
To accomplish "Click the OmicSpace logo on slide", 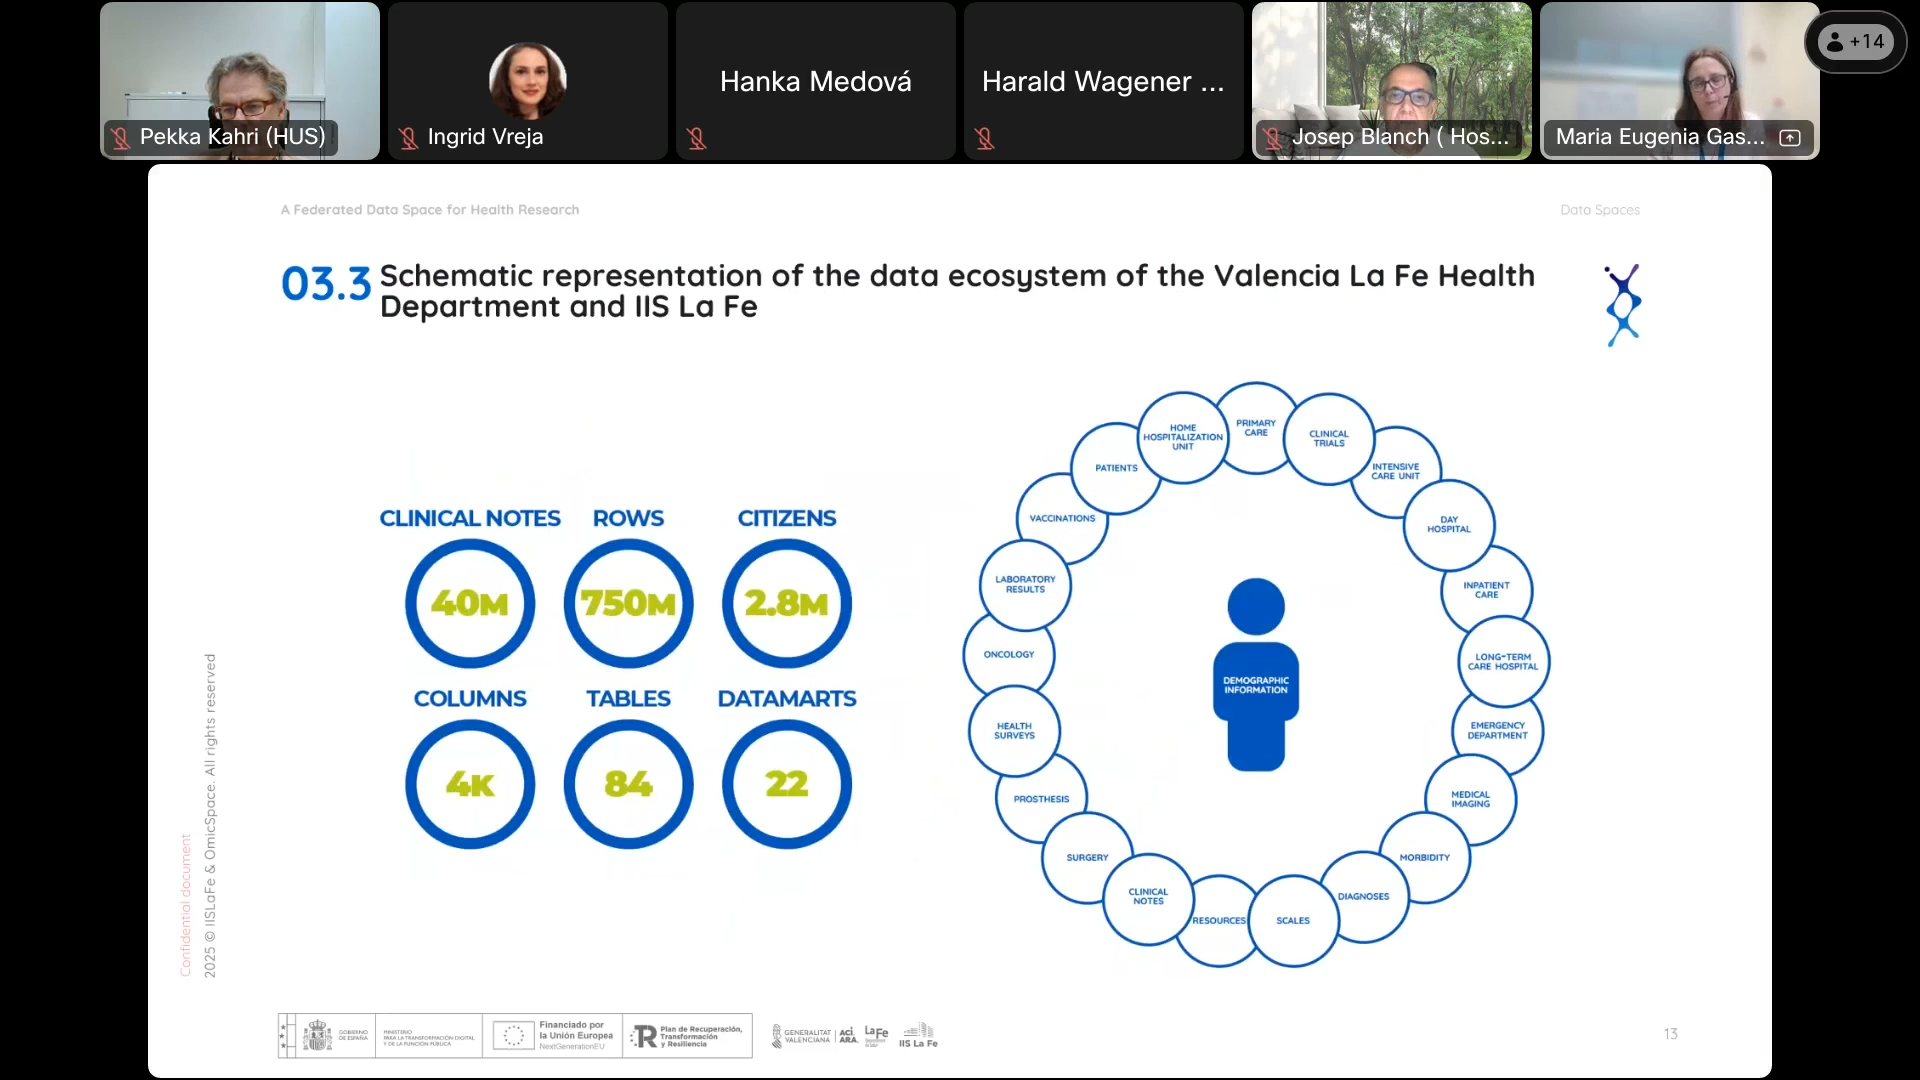I will click(x=1623, y=305).
